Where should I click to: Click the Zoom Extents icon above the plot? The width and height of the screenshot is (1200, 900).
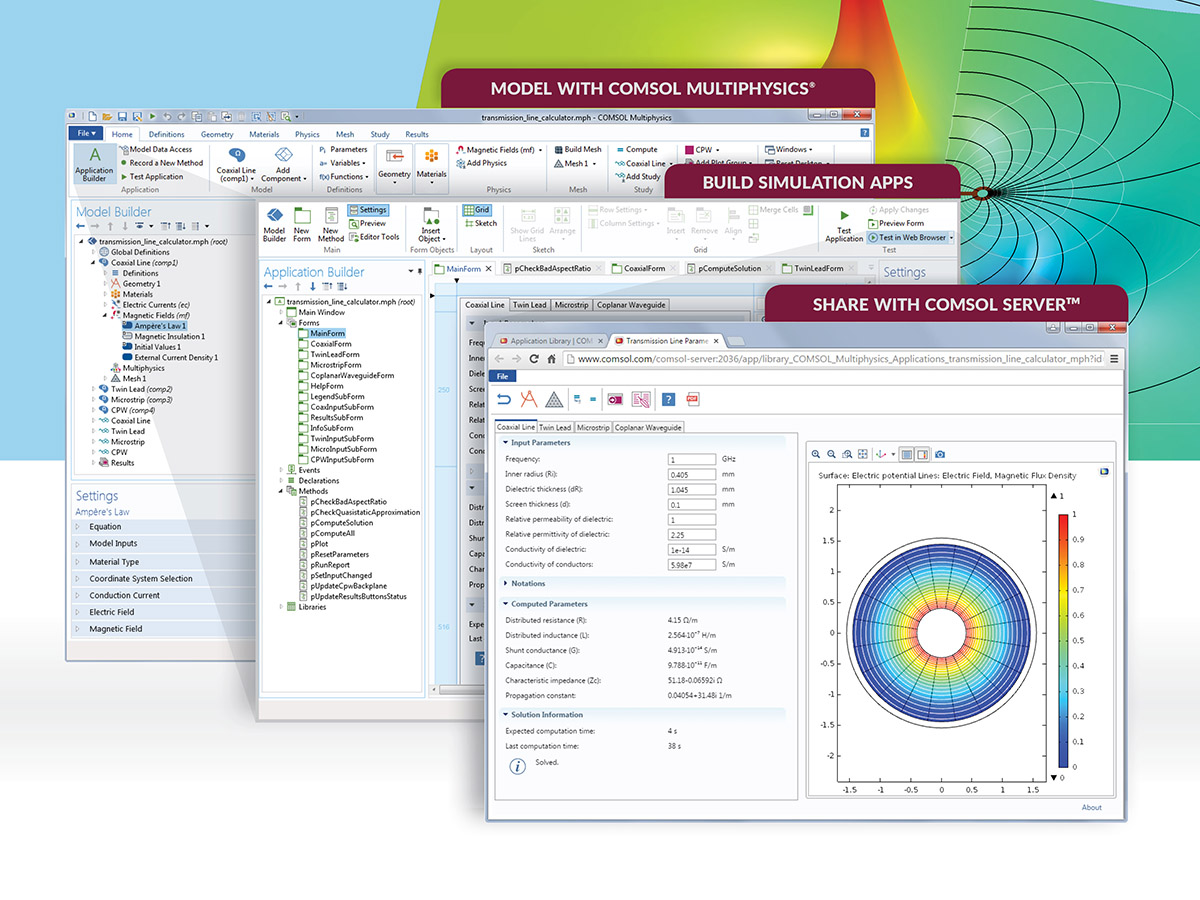(x=863, y=454)
